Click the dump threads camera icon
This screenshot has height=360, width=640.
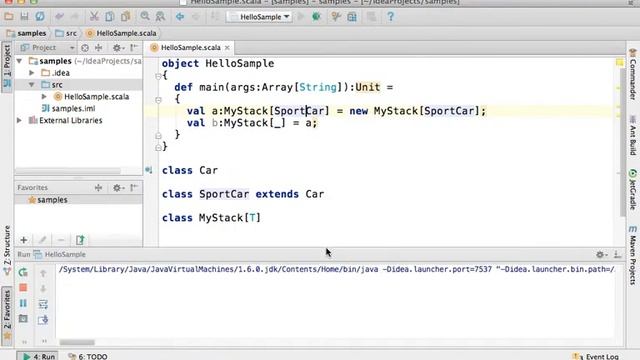23,319
